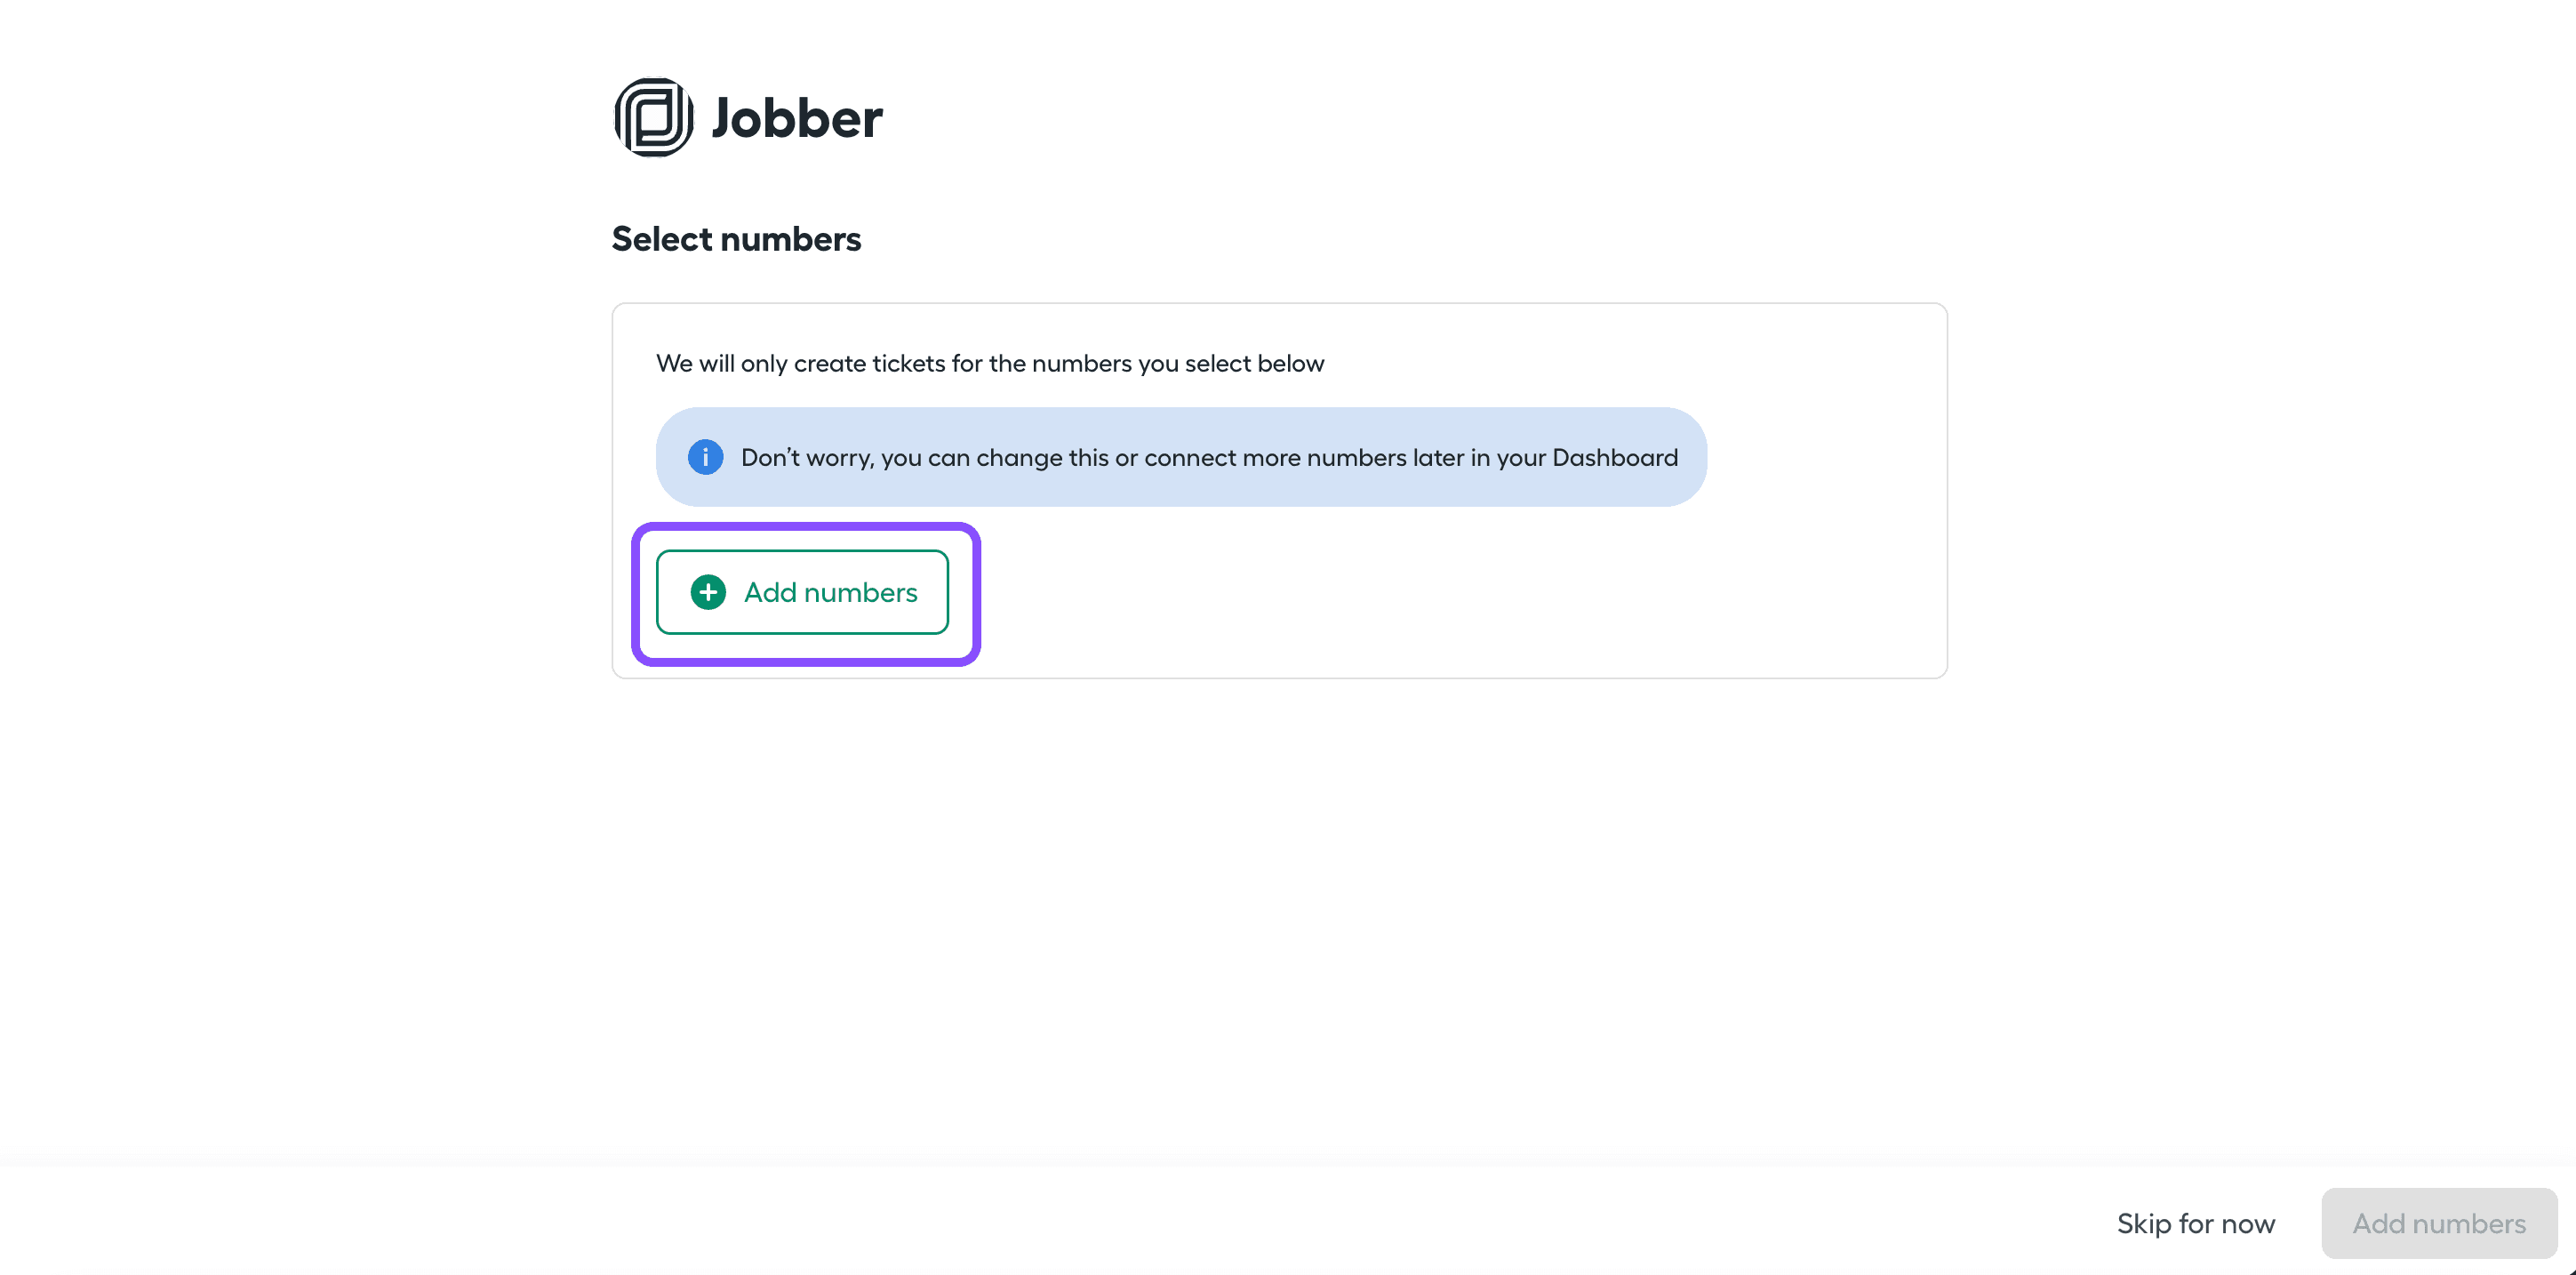Click the "We will only create tickets" sentence
Image resolution: width=2576 pixels, height=1275 pixels.
click(x=989, y=363)
